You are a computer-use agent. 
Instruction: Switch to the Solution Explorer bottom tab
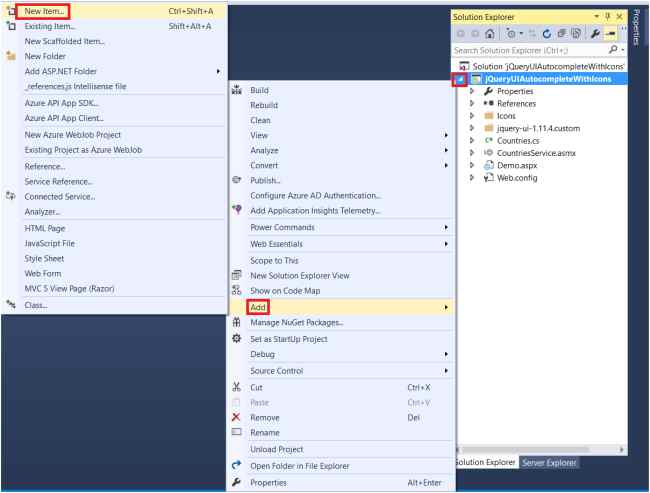(486, 462)
